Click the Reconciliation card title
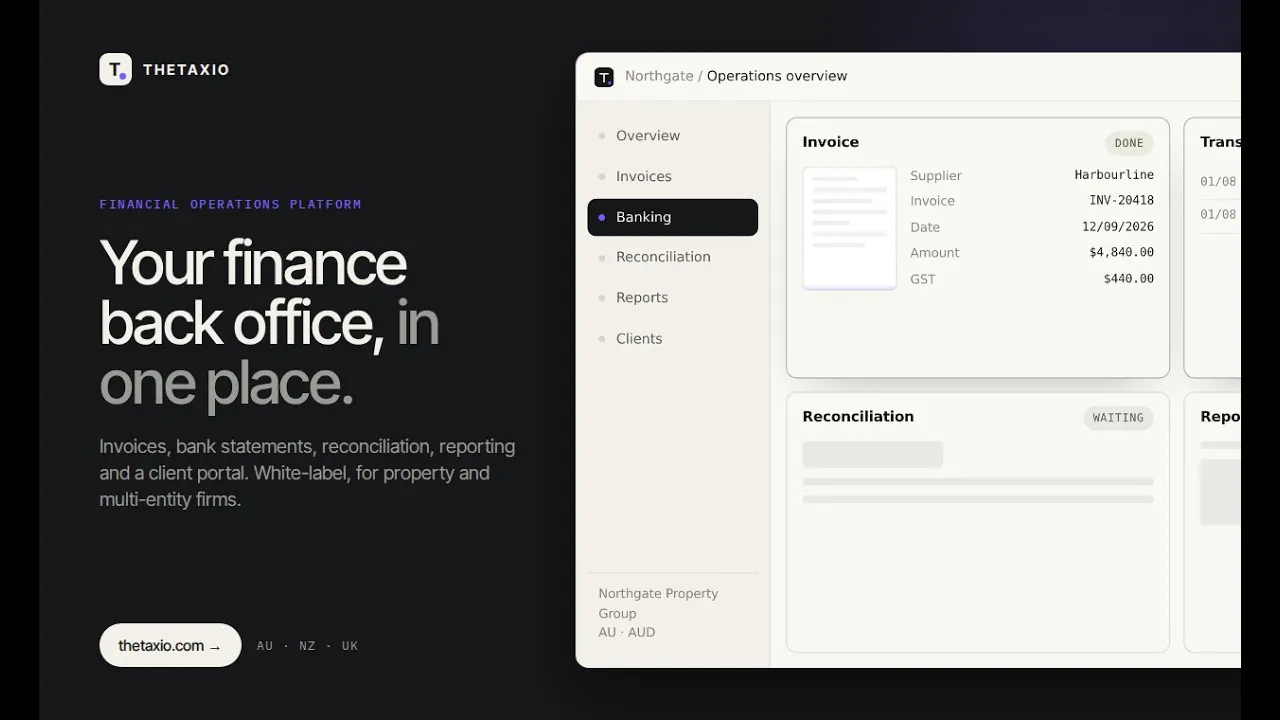The width and height of the screenshot is (1280, 720). click(858, 417)
